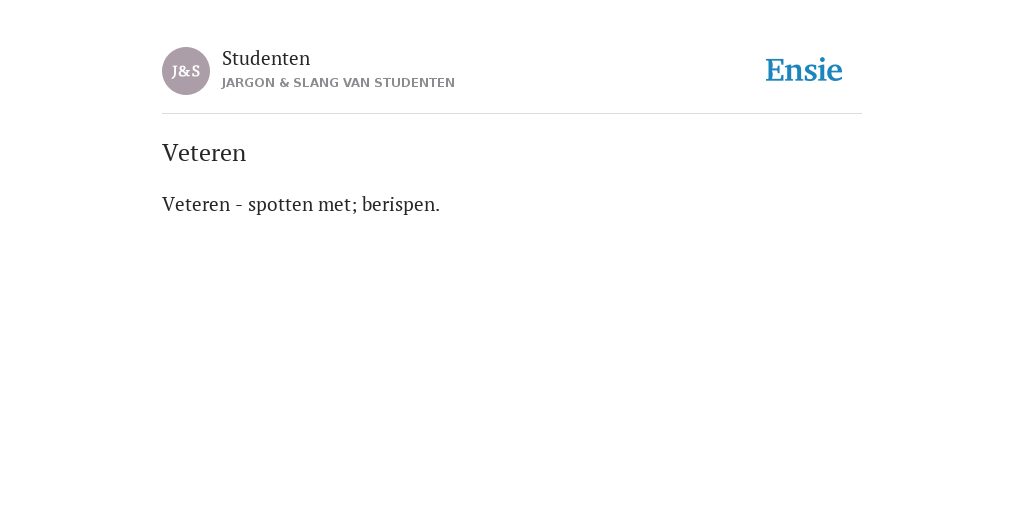Open the Studenten author title
Screen dimensions: 1024x512
pyautogui.click(x=266, y=58)
